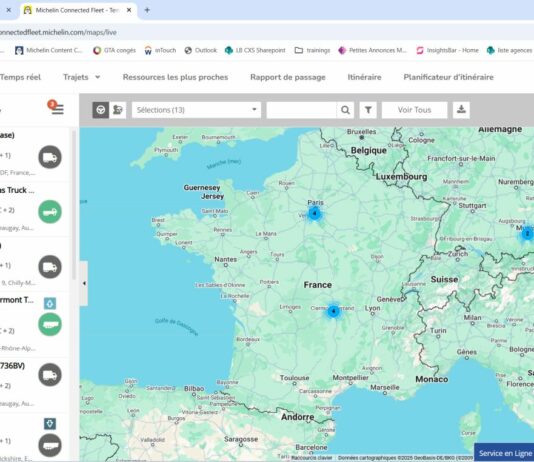The width and height of the screenshot is (534, 462).
Task: Click the green truck status icon
Action: (50, 212)
